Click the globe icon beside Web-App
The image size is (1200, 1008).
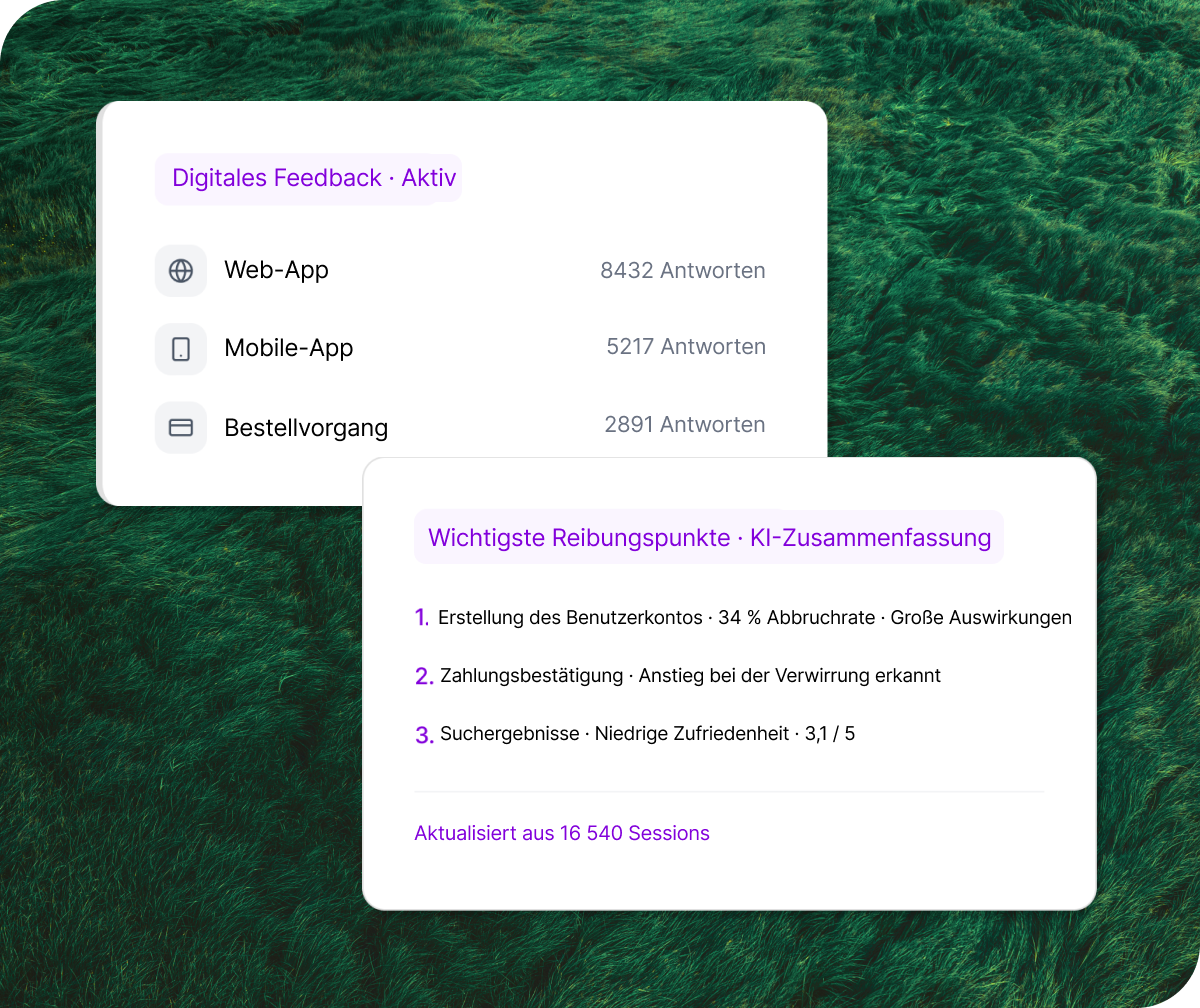click(x=181, y=271)
